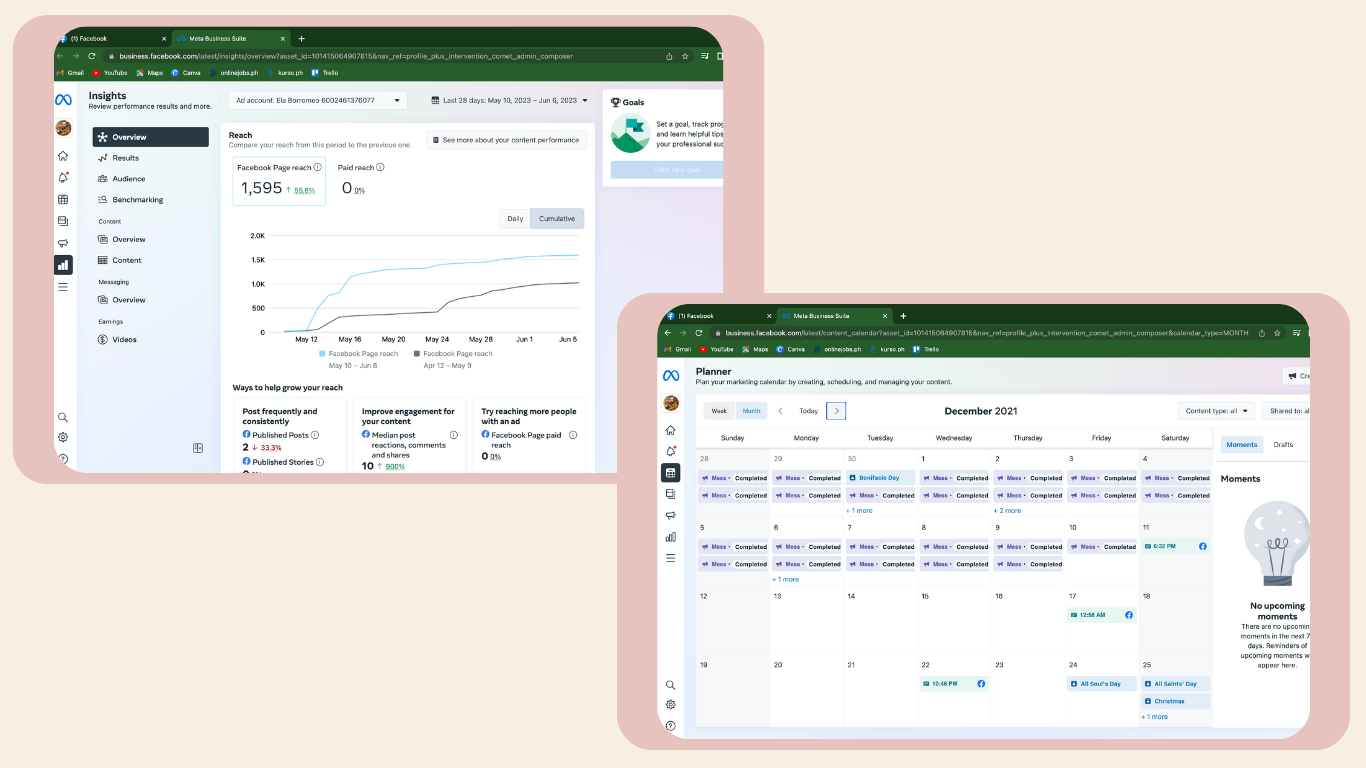Select Audience in Insights navigation
Viewport: 1366px width, 768px height.
coord(151,179)
